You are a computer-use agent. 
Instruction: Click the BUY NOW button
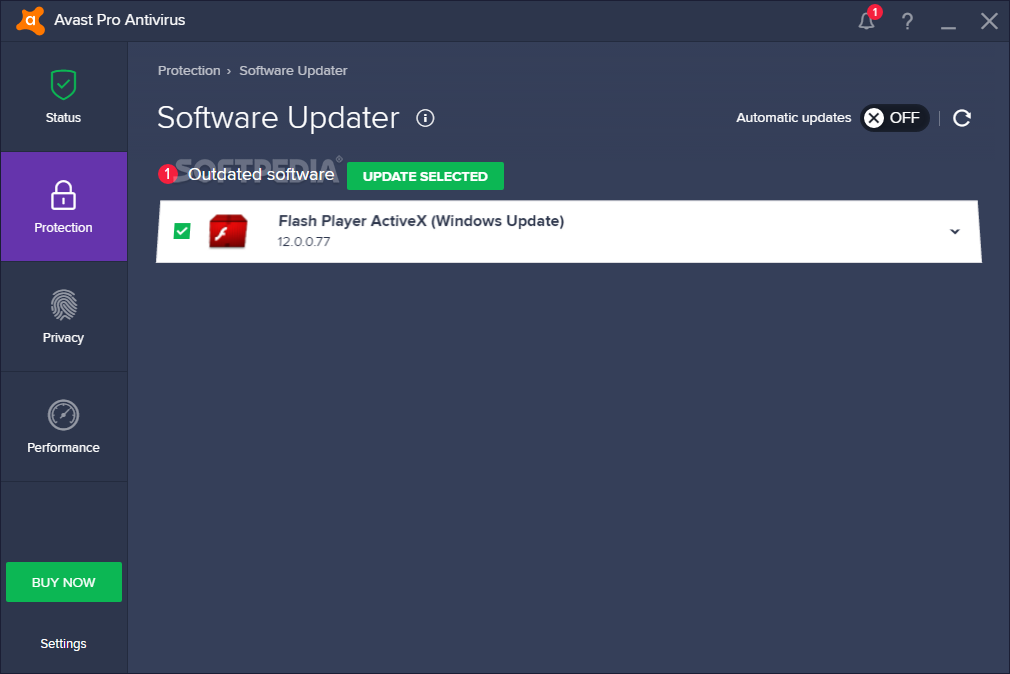point(64,582)
